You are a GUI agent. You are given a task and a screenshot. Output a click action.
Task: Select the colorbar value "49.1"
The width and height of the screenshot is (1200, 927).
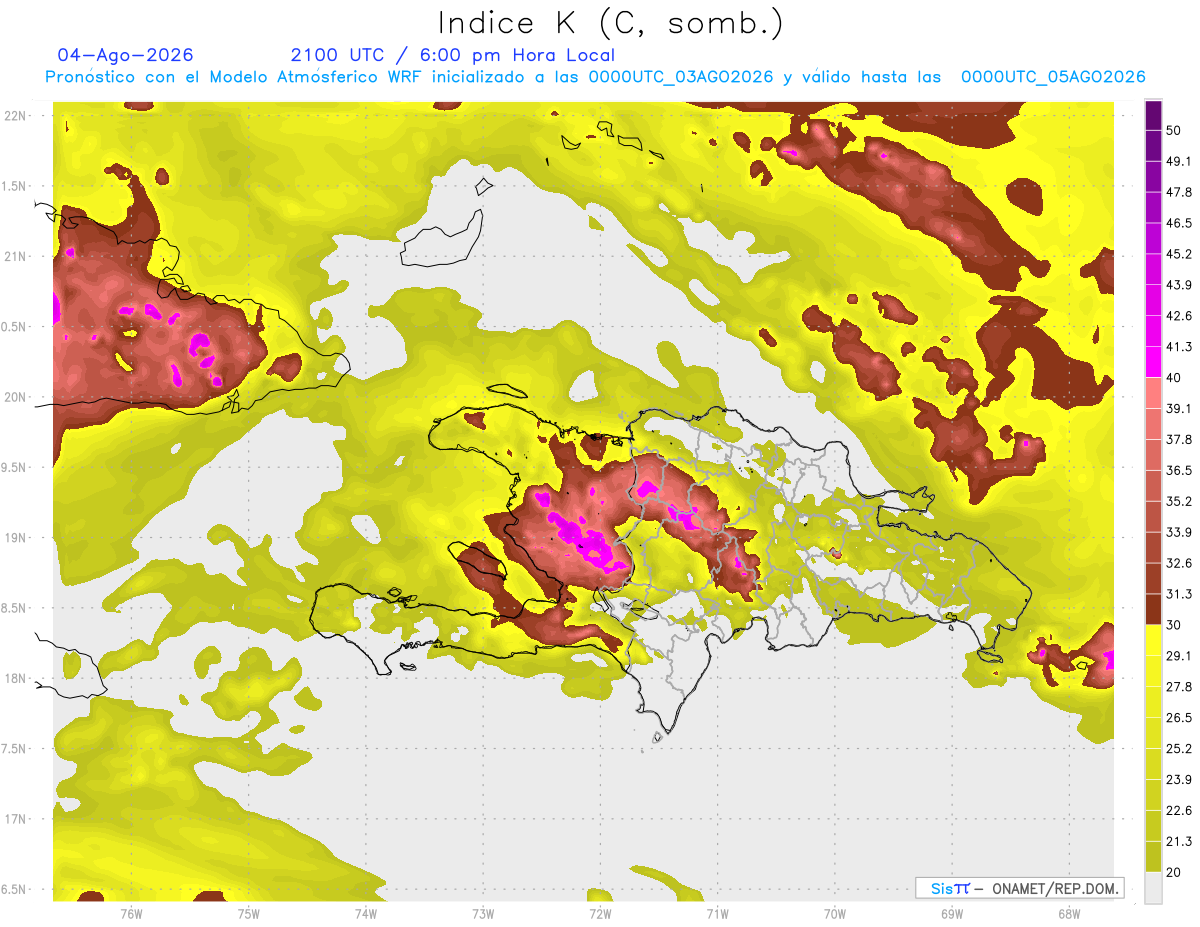[x=1178, y=161]
